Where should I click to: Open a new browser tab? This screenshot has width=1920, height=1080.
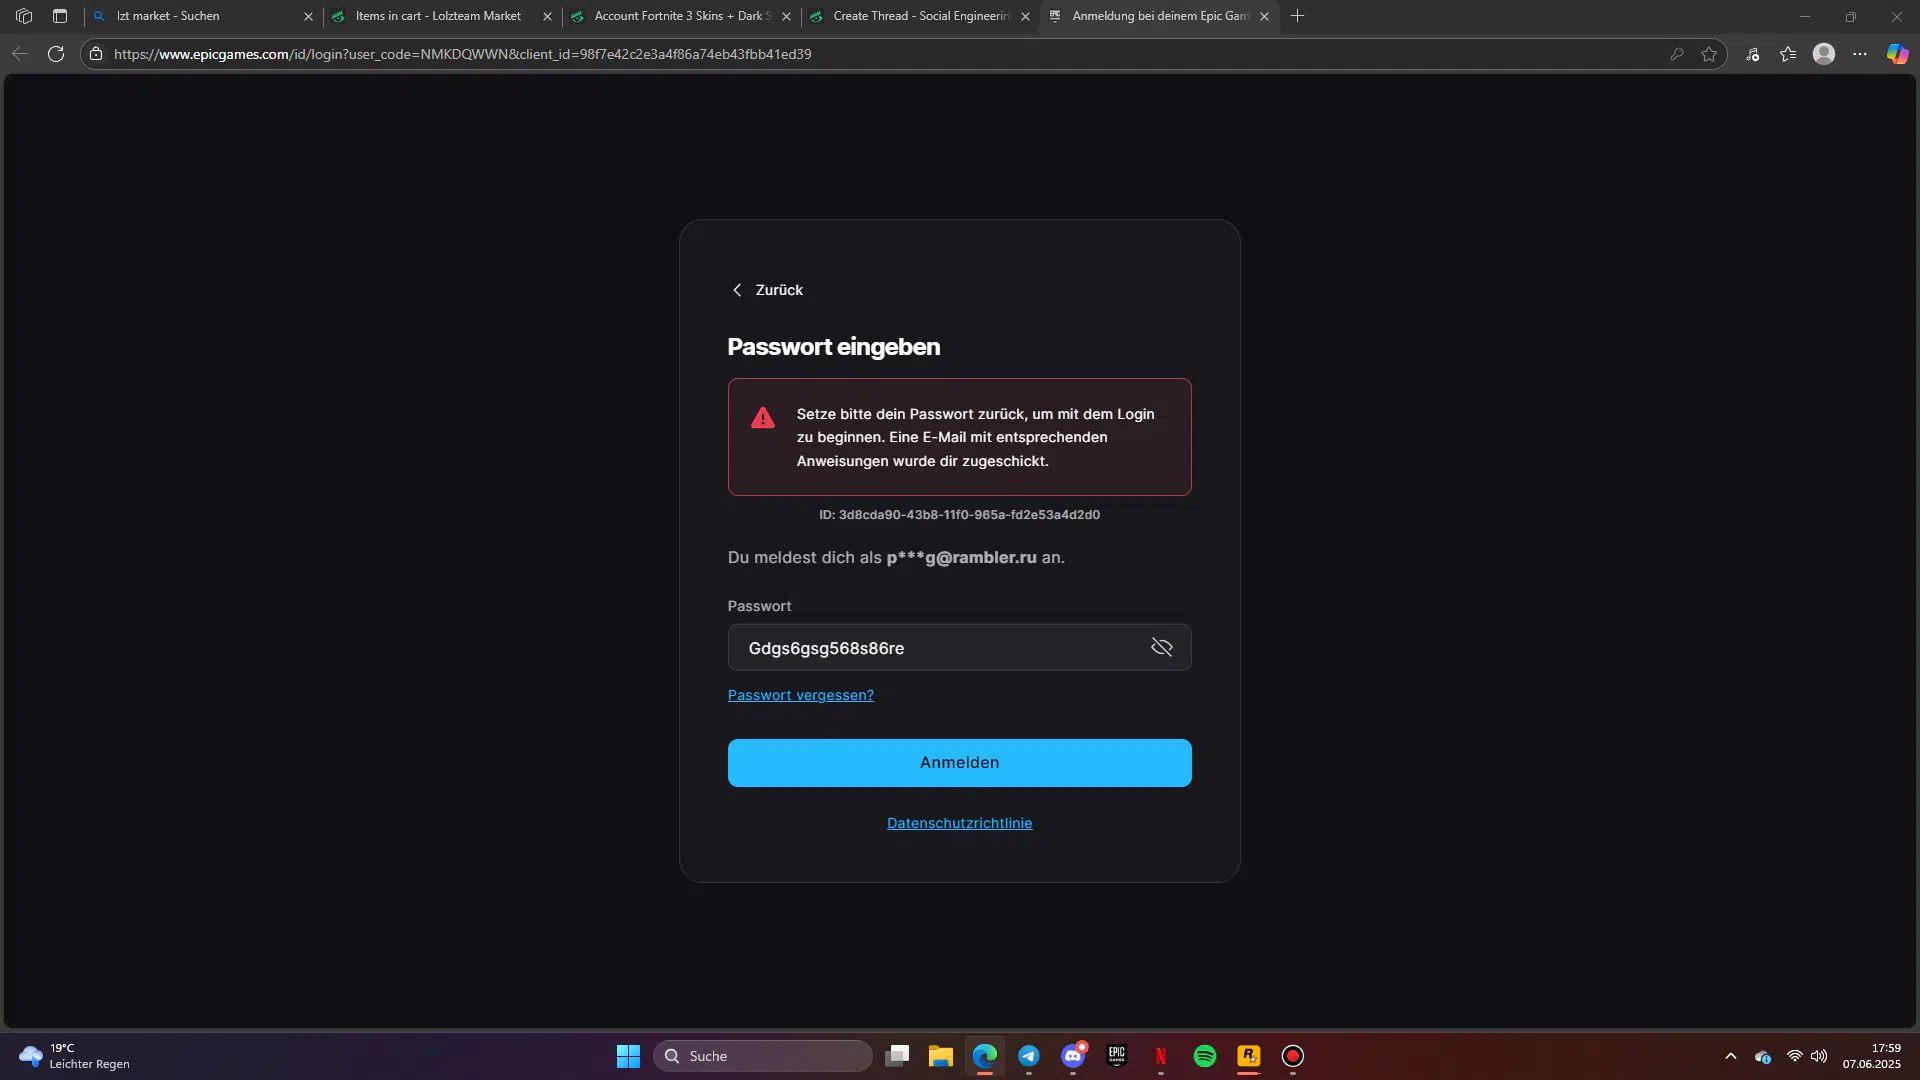1297,16
